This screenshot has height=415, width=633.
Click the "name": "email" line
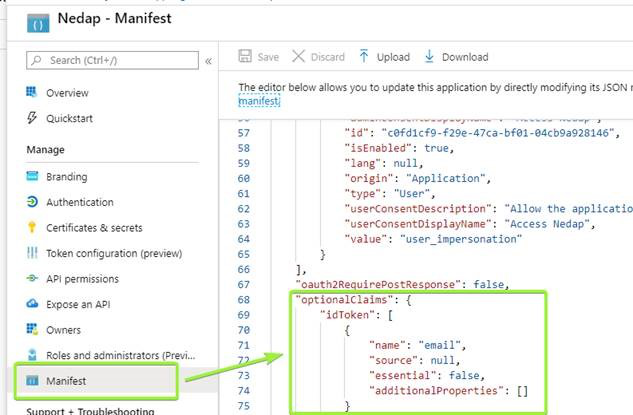coord(417,345)
